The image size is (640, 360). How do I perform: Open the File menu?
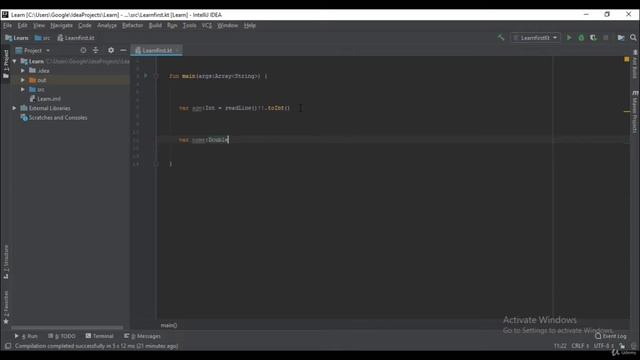tap(7, 25)
